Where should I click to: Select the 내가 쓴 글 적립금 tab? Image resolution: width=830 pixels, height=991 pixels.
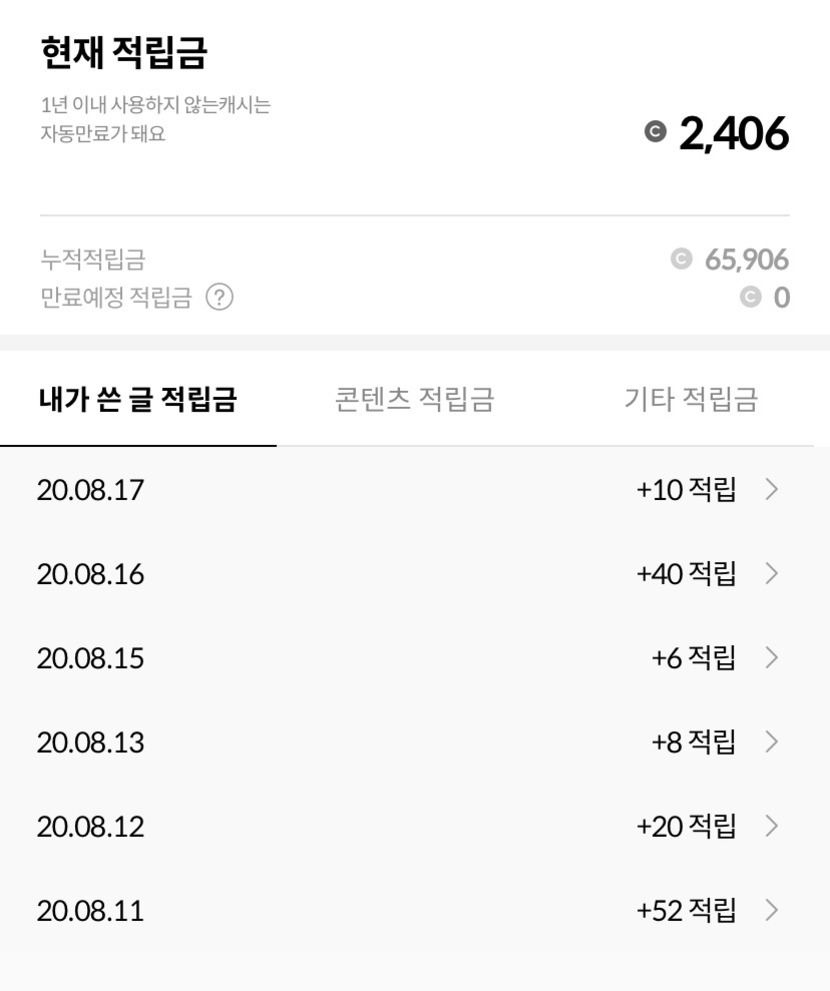137,400
